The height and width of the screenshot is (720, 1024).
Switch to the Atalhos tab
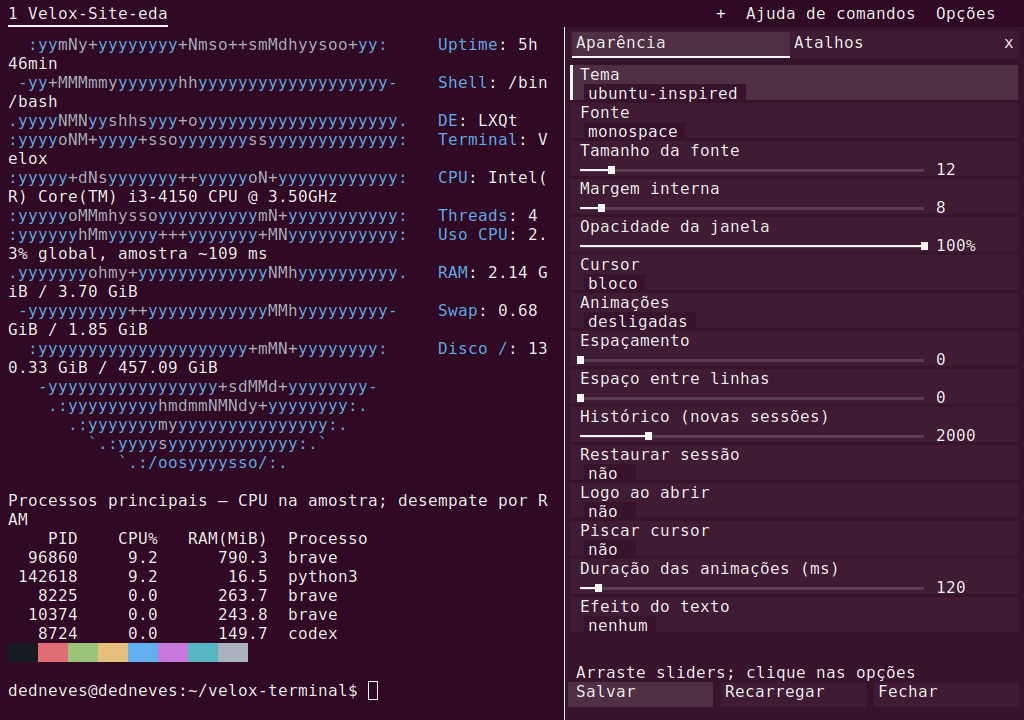point(828,43)
